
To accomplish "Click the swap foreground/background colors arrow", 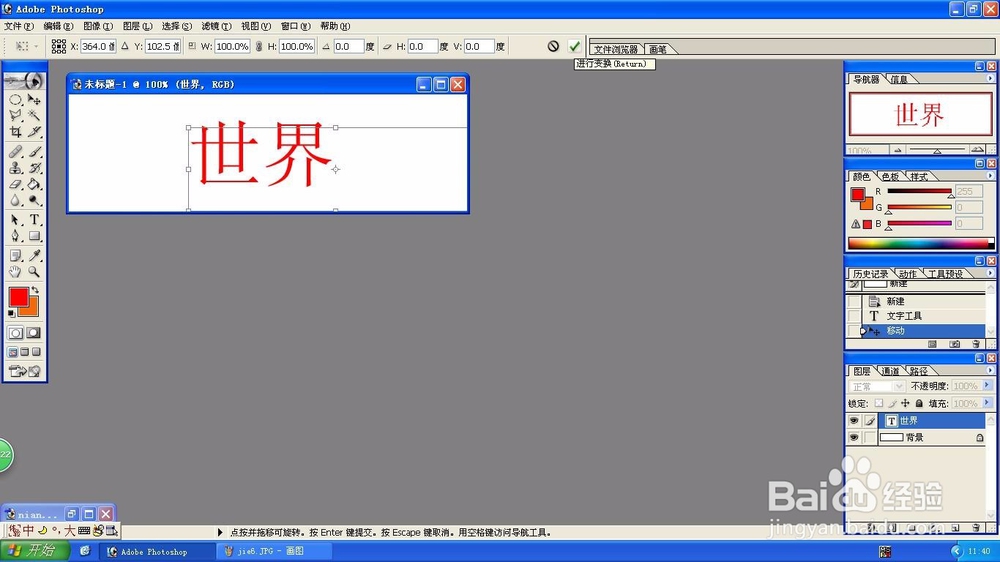I will [35, 290].
